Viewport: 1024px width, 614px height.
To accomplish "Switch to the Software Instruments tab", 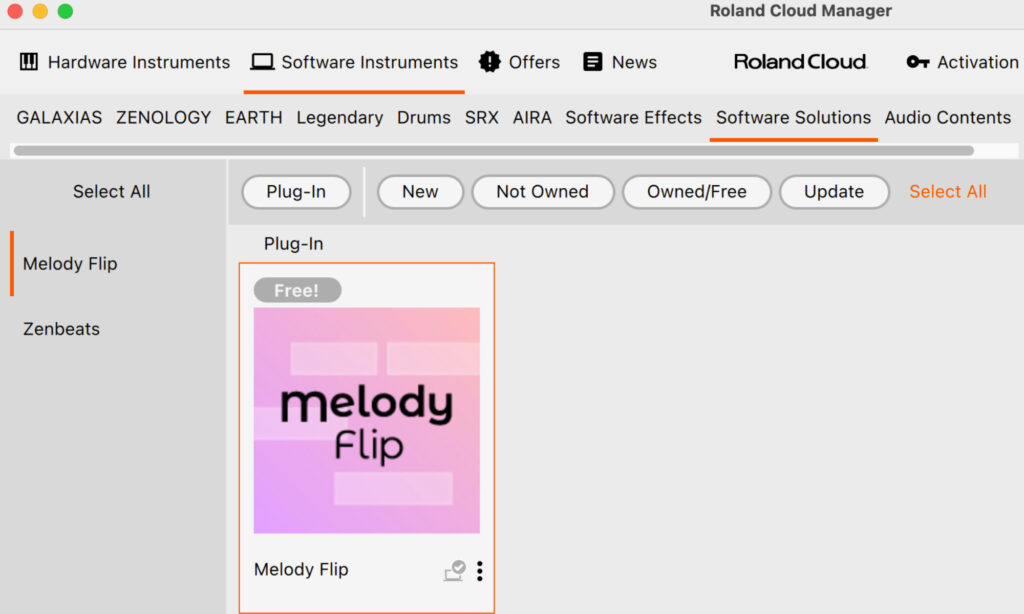I will coord(354,62).
